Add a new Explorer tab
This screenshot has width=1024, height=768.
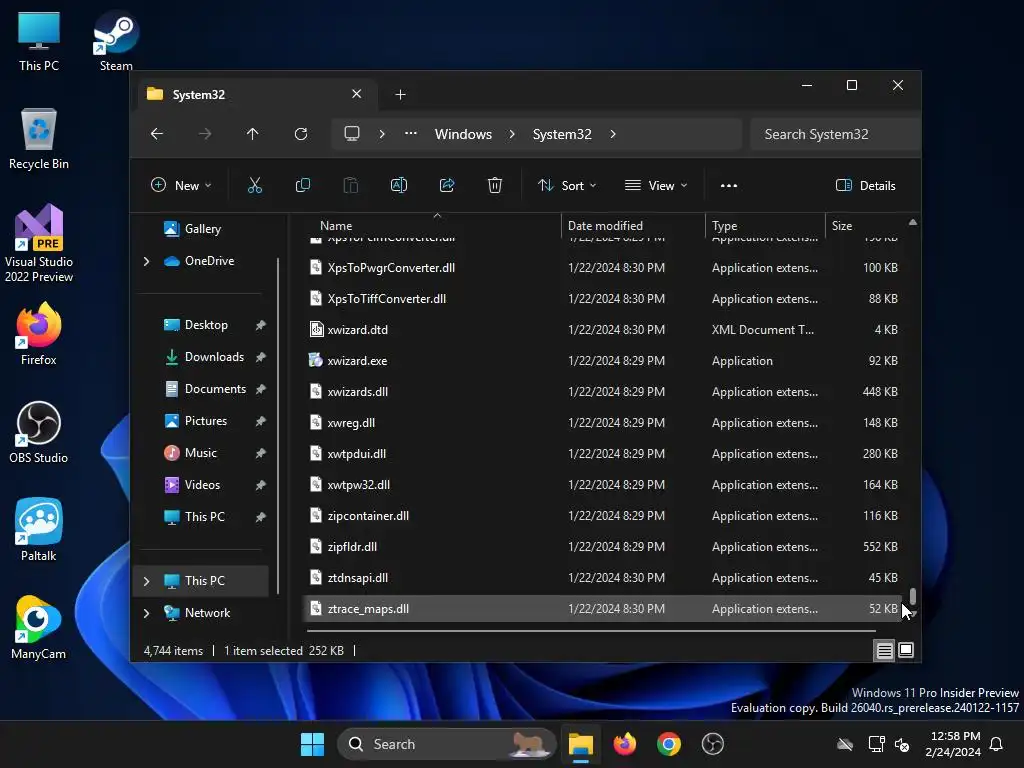pyautogui.click(x=400, y=95)
